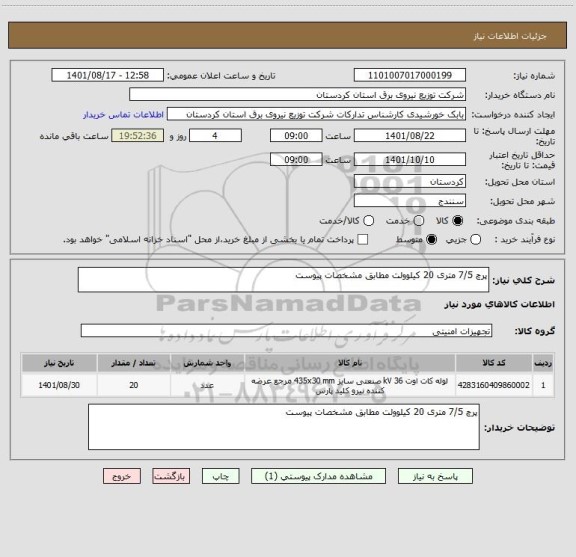Click the product name cell لوله کات اوت
This screenshot has height=557, width=576.
click(x=350, y=385)
